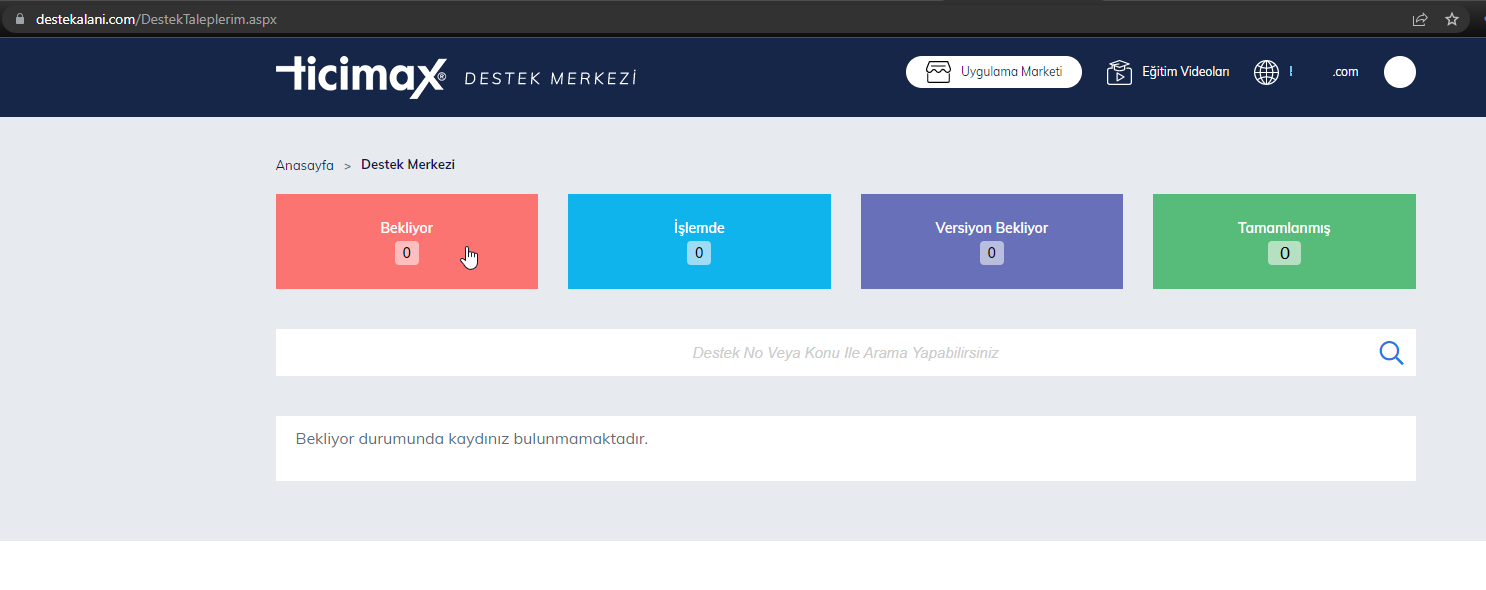Click the destekalani.com URL in address bar
The width and height of the screenshot is (1486, 590).
tap(156, 19)
